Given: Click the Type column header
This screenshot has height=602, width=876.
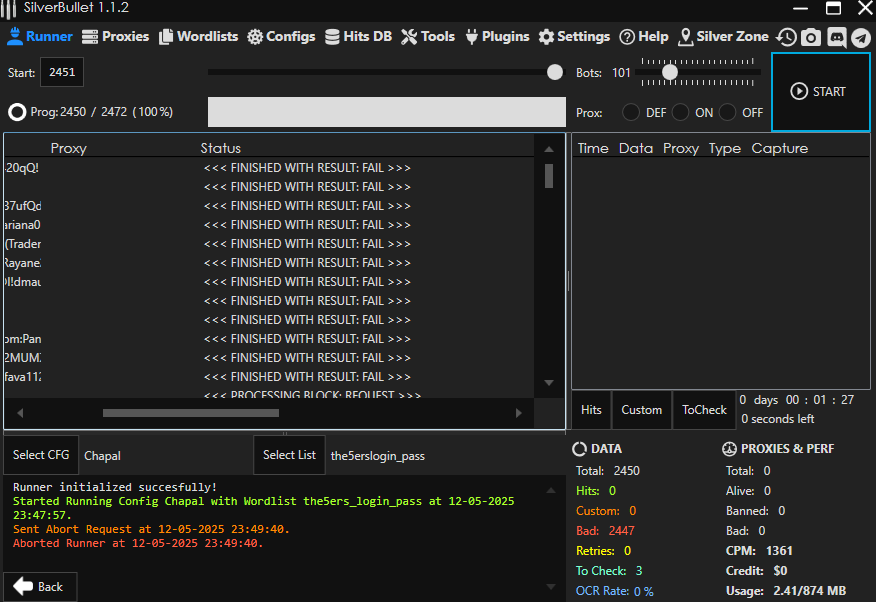Looking at the screenshot, I should point(725,148).
